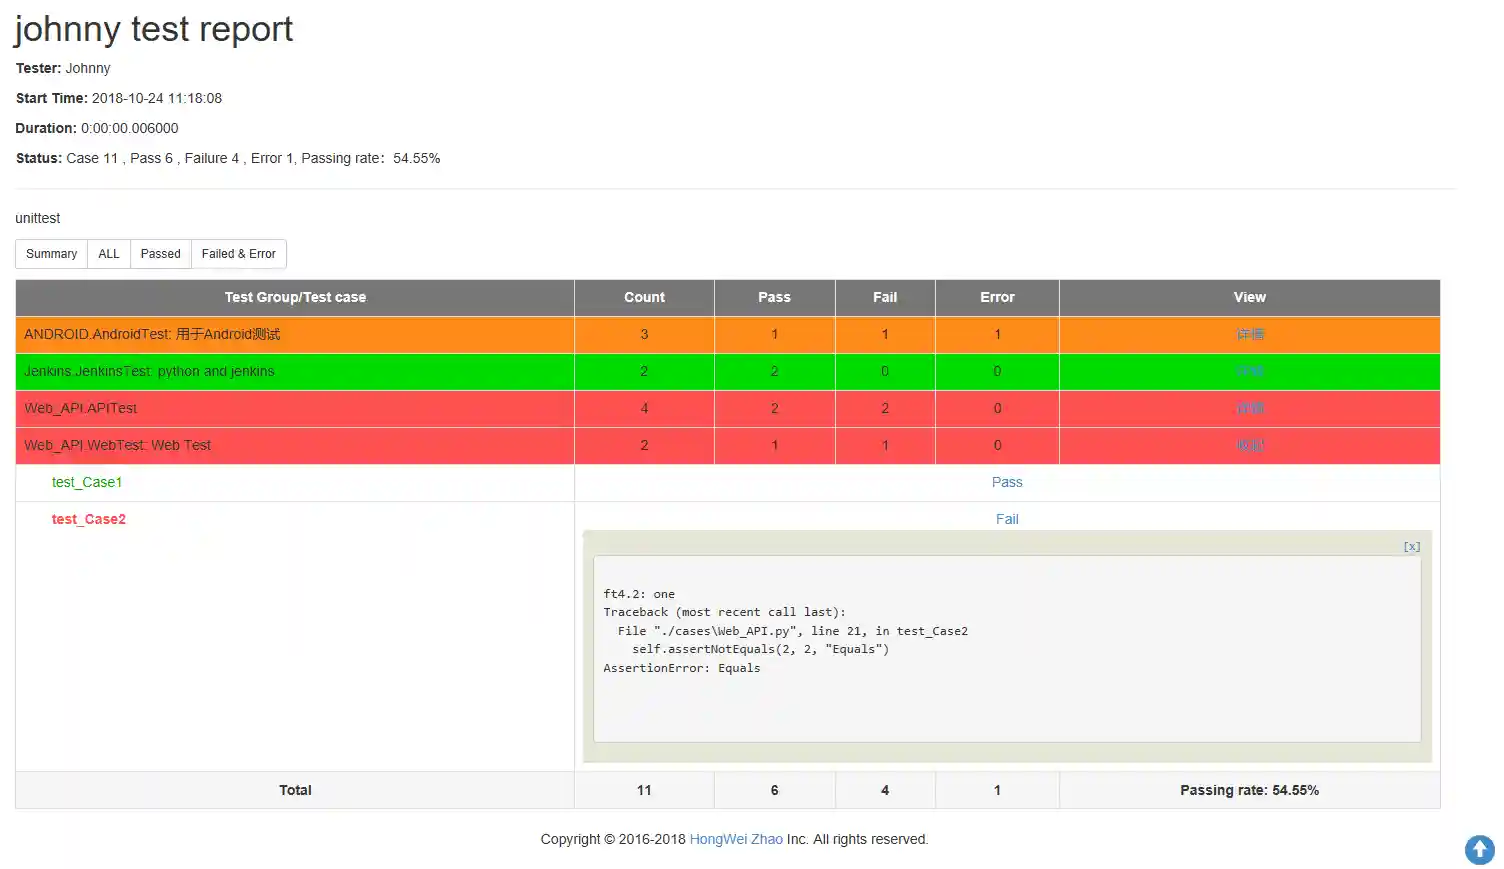1504x869 pixels.
Task: Expand details for Web_API.APITest row
Action: pyautogui.click(x=1249, y=409)
